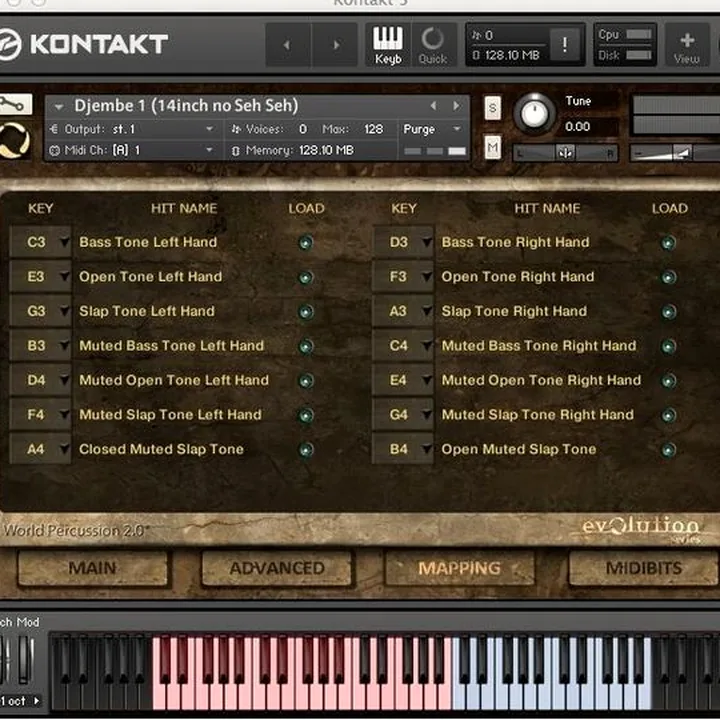Toggle load for Slap Tone Right Hand
Screen dimensions: 720x720
coord(668,312)
